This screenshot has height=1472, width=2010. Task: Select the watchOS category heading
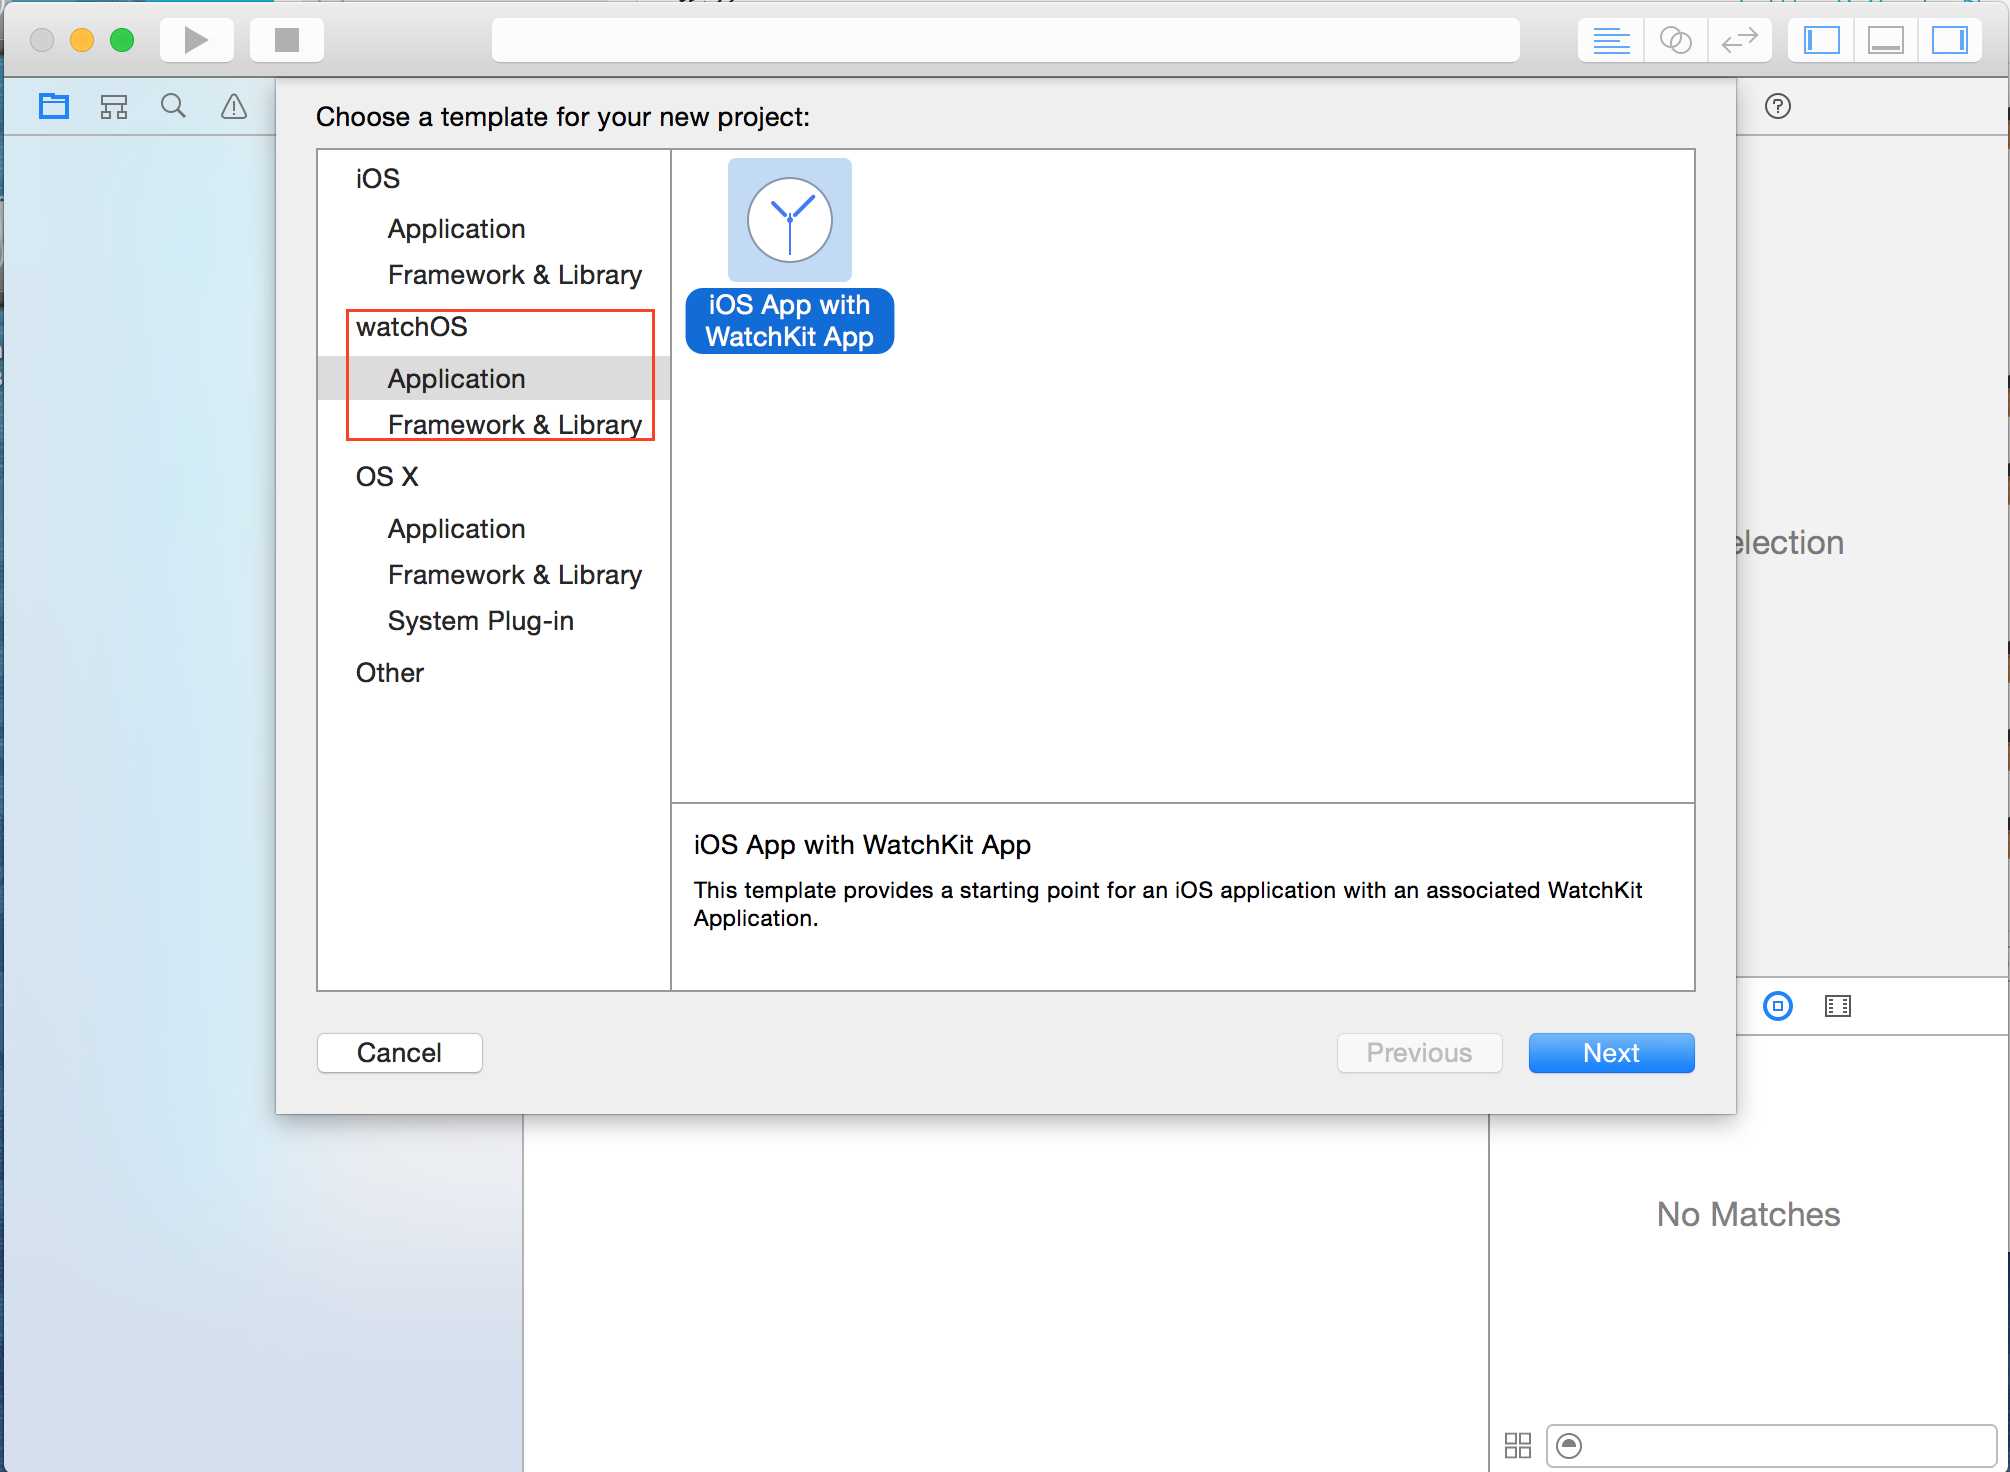click(x=412, y=327)
